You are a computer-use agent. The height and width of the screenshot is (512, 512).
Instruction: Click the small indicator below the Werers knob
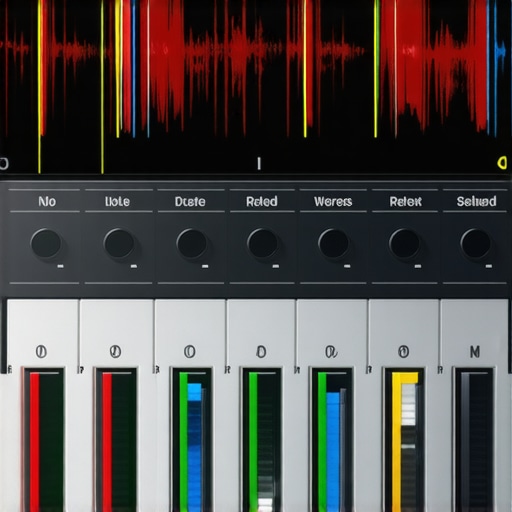(x=347, y=266)
